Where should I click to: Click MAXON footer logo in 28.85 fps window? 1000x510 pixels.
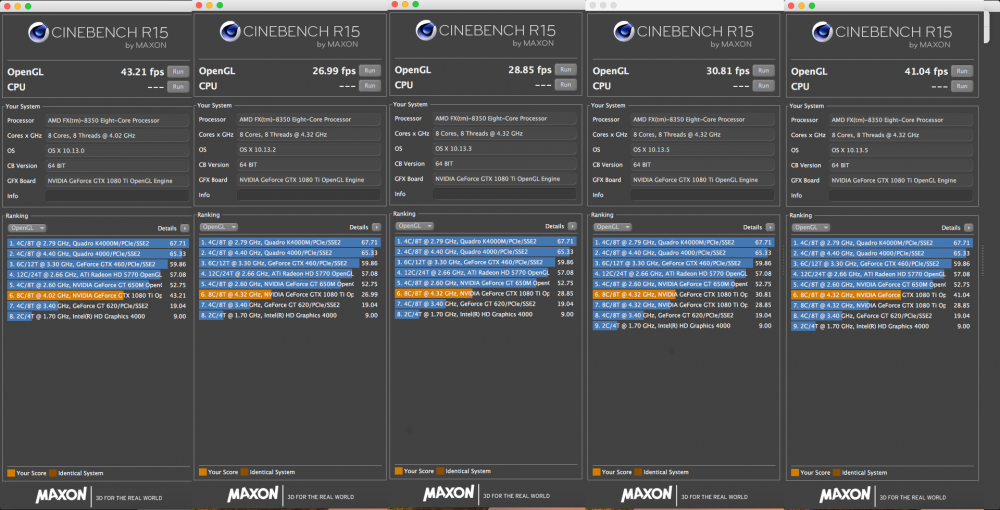pyautogui.click(x=448, y=493)
